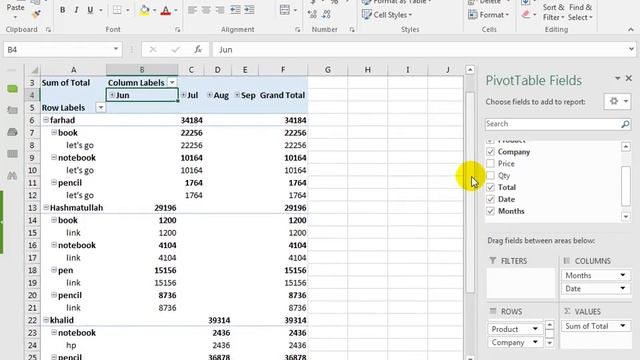Open the Name Box dropdown
Viewport: 640px width, 360px height.
tap(116, 49)
